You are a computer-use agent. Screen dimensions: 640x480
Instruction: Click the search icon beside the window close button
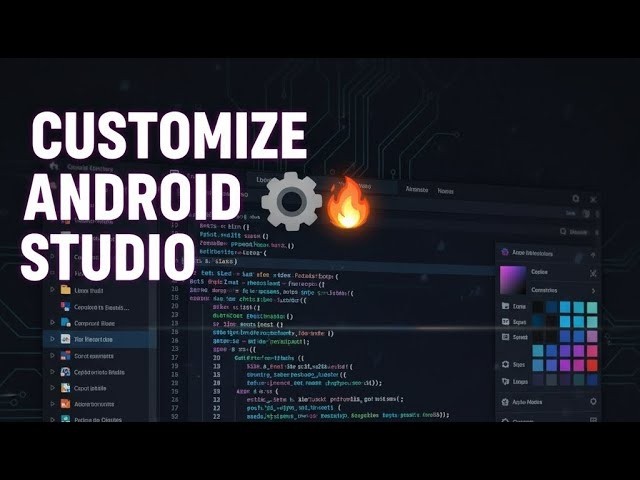click(x=576, y=198)
